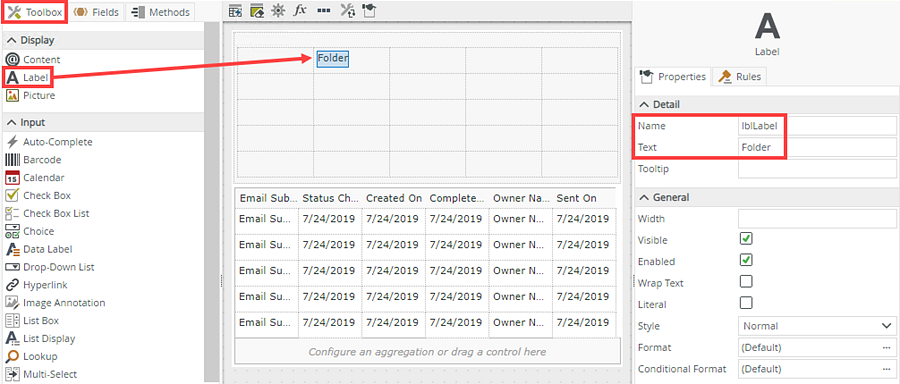The height and width of the screenshot is (384, 900).
Task: Select the Image Annotation control
Action: tap(55, 302)
